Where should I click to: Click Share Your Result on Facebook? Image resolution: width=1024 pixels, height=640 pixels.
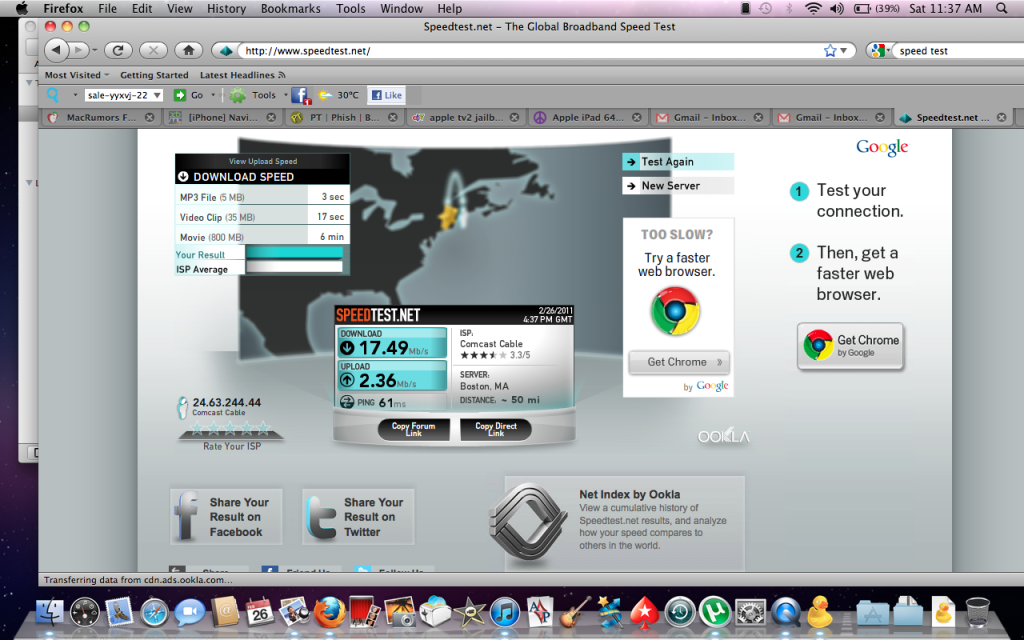pos(226,517)
